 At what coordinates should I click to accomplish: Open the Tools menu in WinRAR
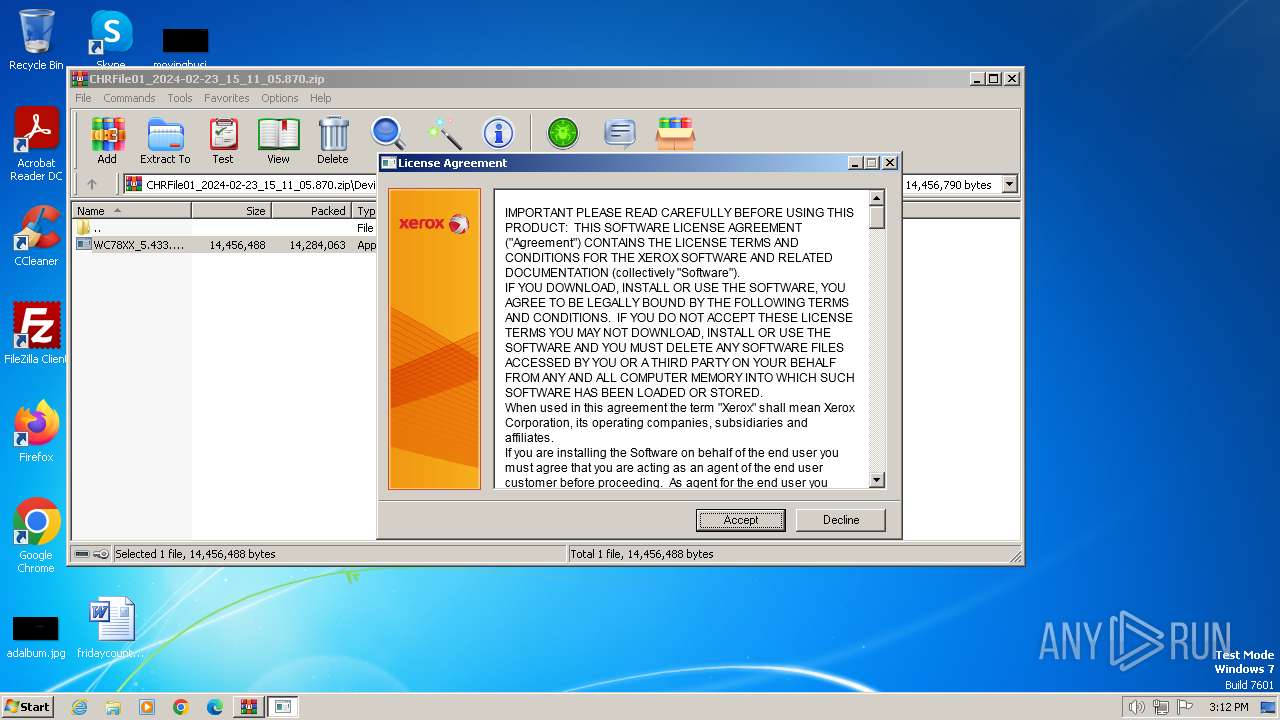(180, 98)
